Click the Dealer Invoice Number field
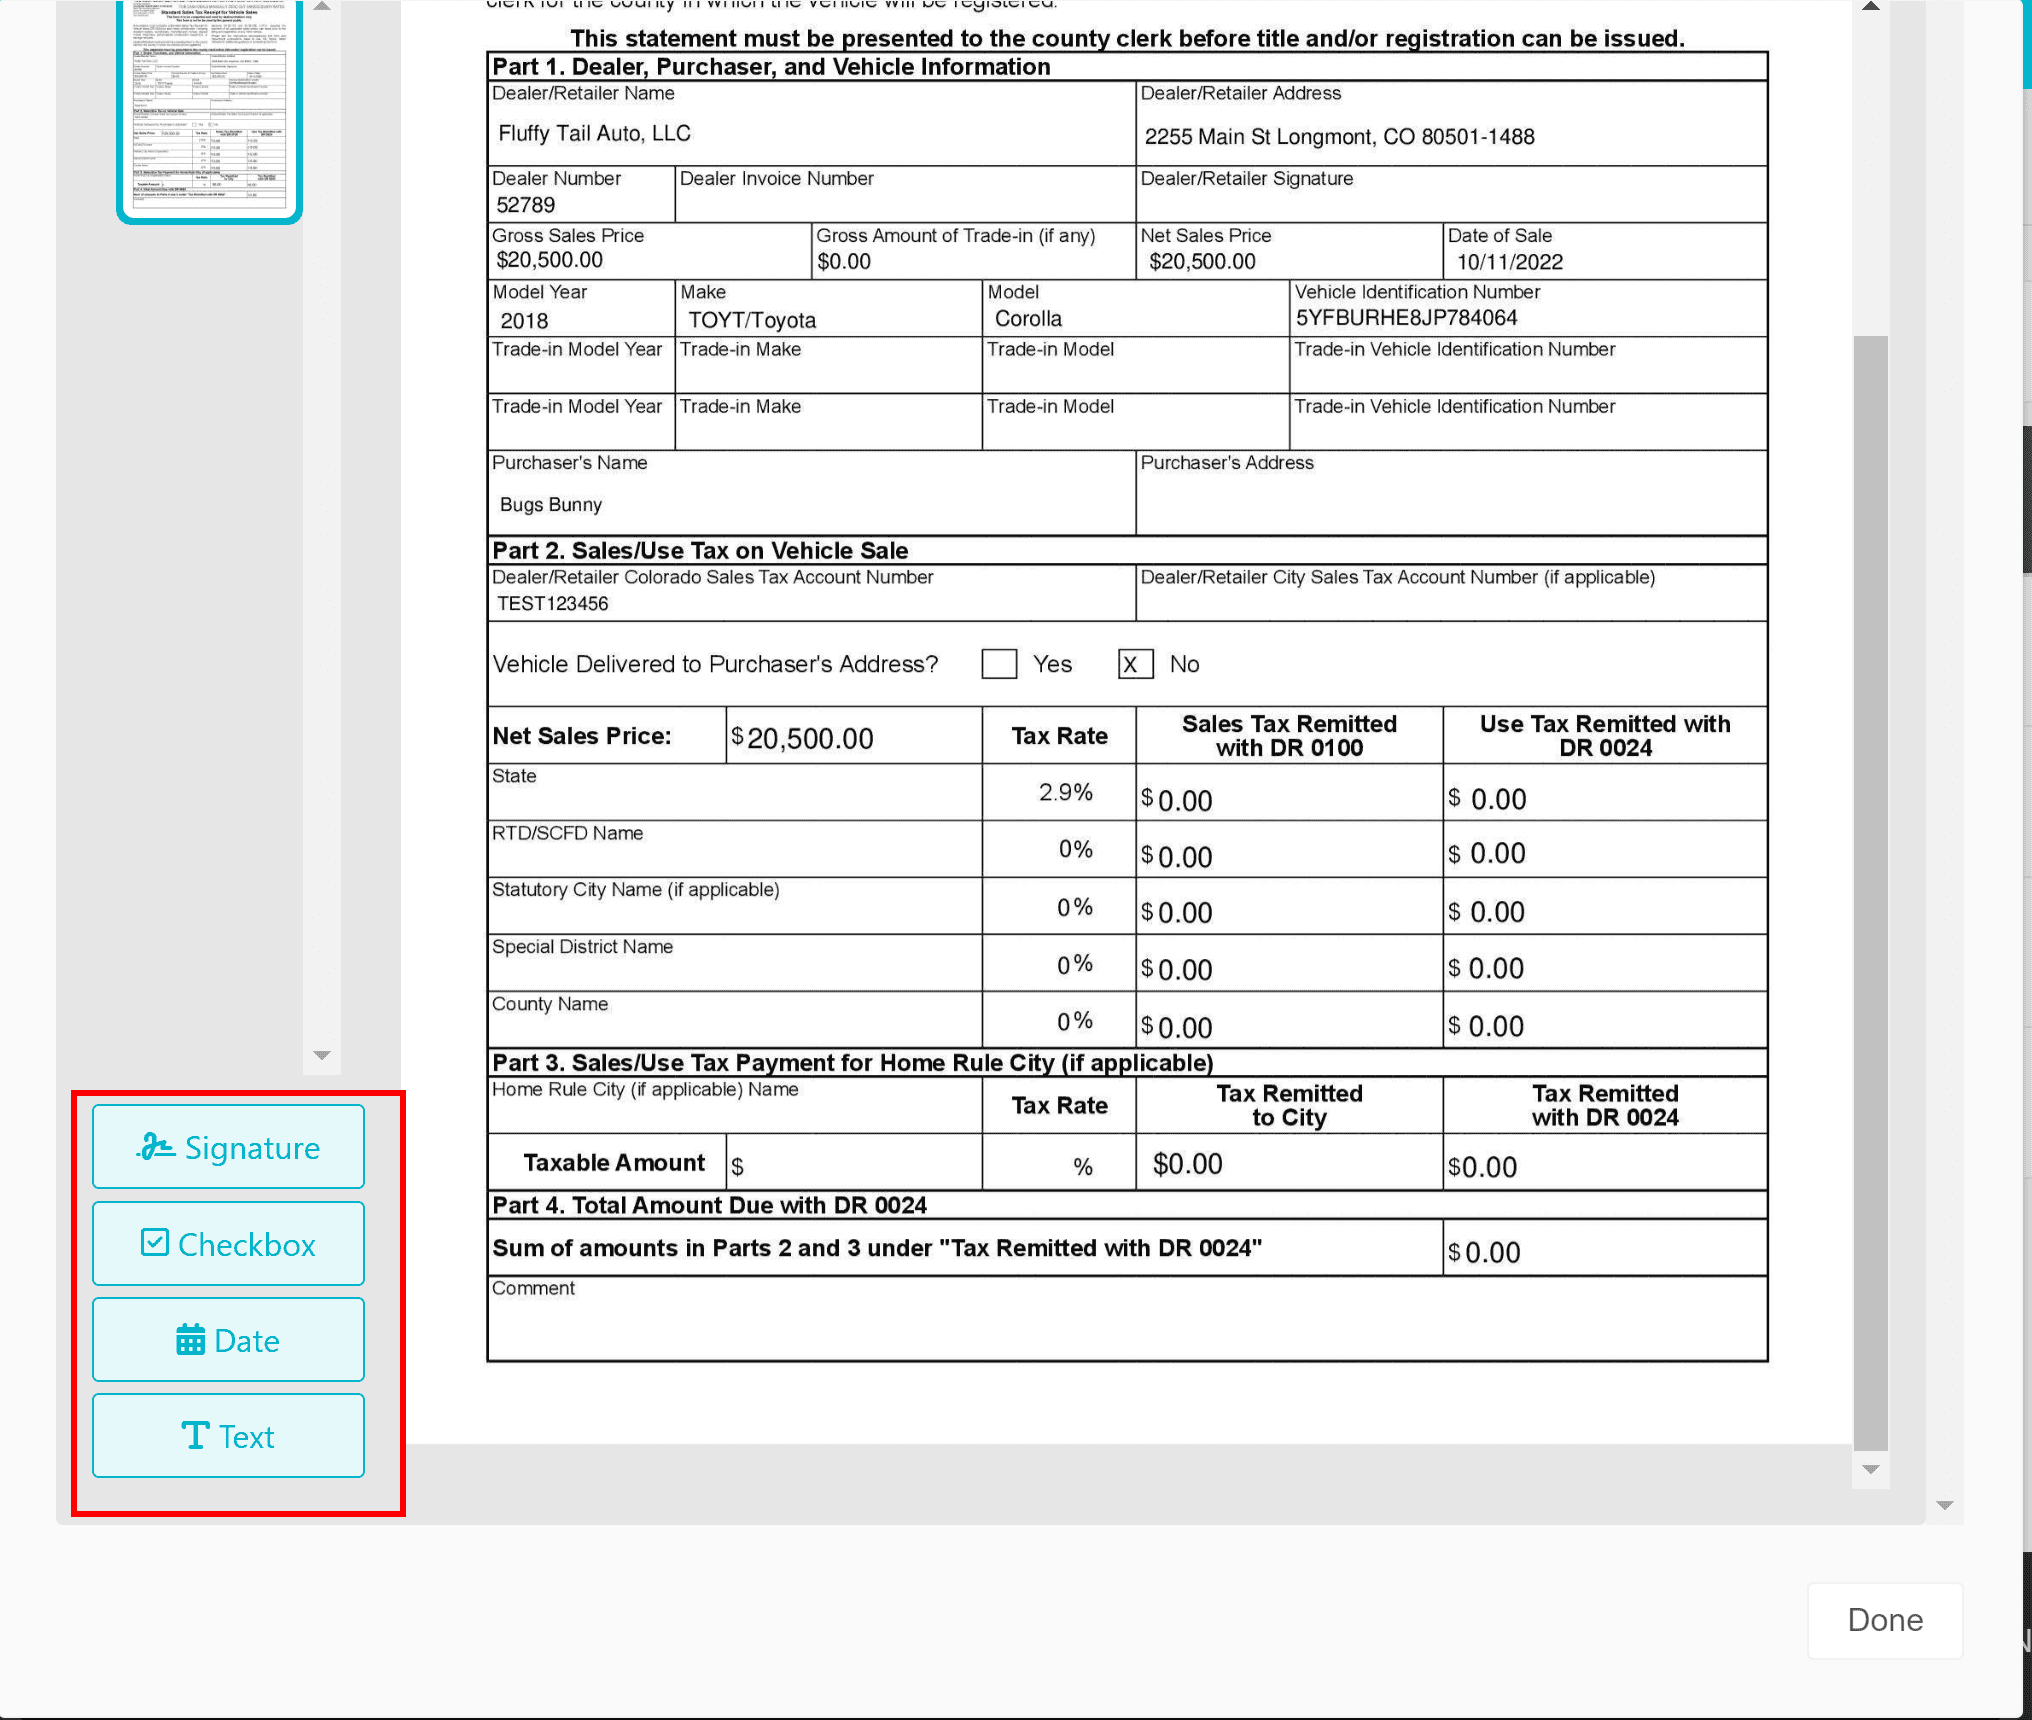Image resolution: width=2032 pixels, height=1720 pixels. (903, 204)
